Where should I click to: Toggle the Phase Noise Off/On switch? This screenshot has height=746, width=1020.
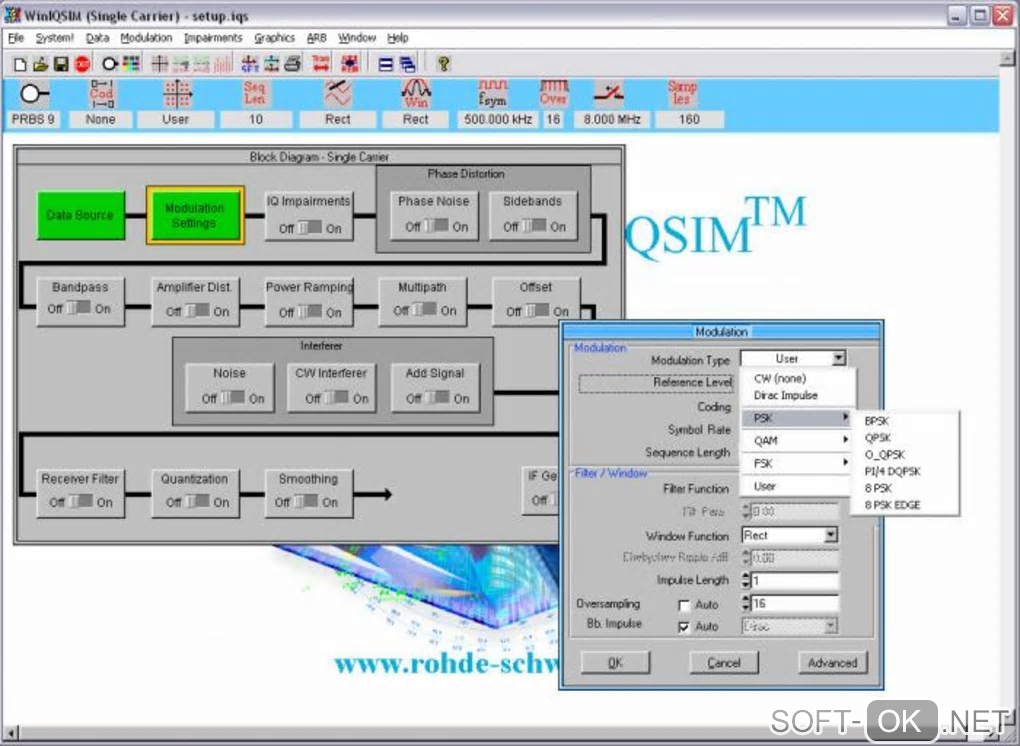tap(436, 226)
